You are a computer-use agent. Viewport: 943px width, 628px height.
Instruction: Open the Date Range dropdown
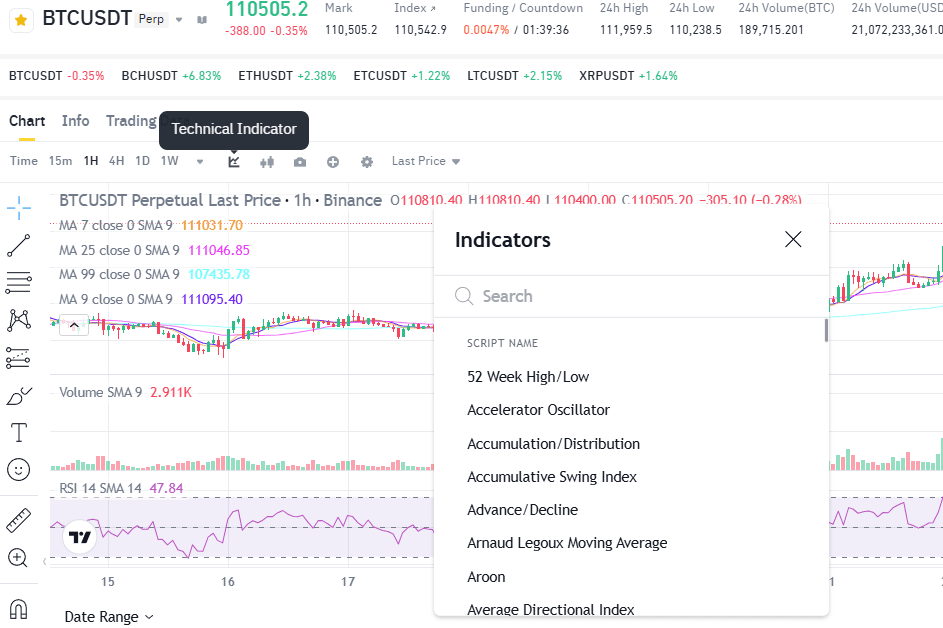pos(109,617)
